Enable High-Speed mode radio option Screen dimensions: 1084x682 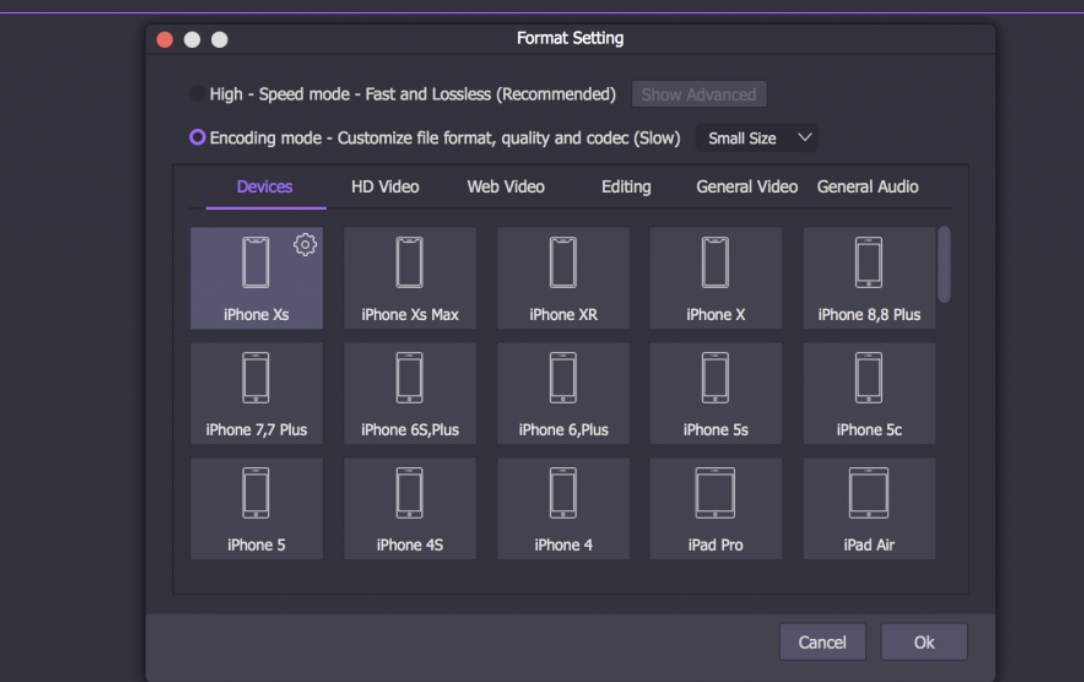tap(198, 93)
